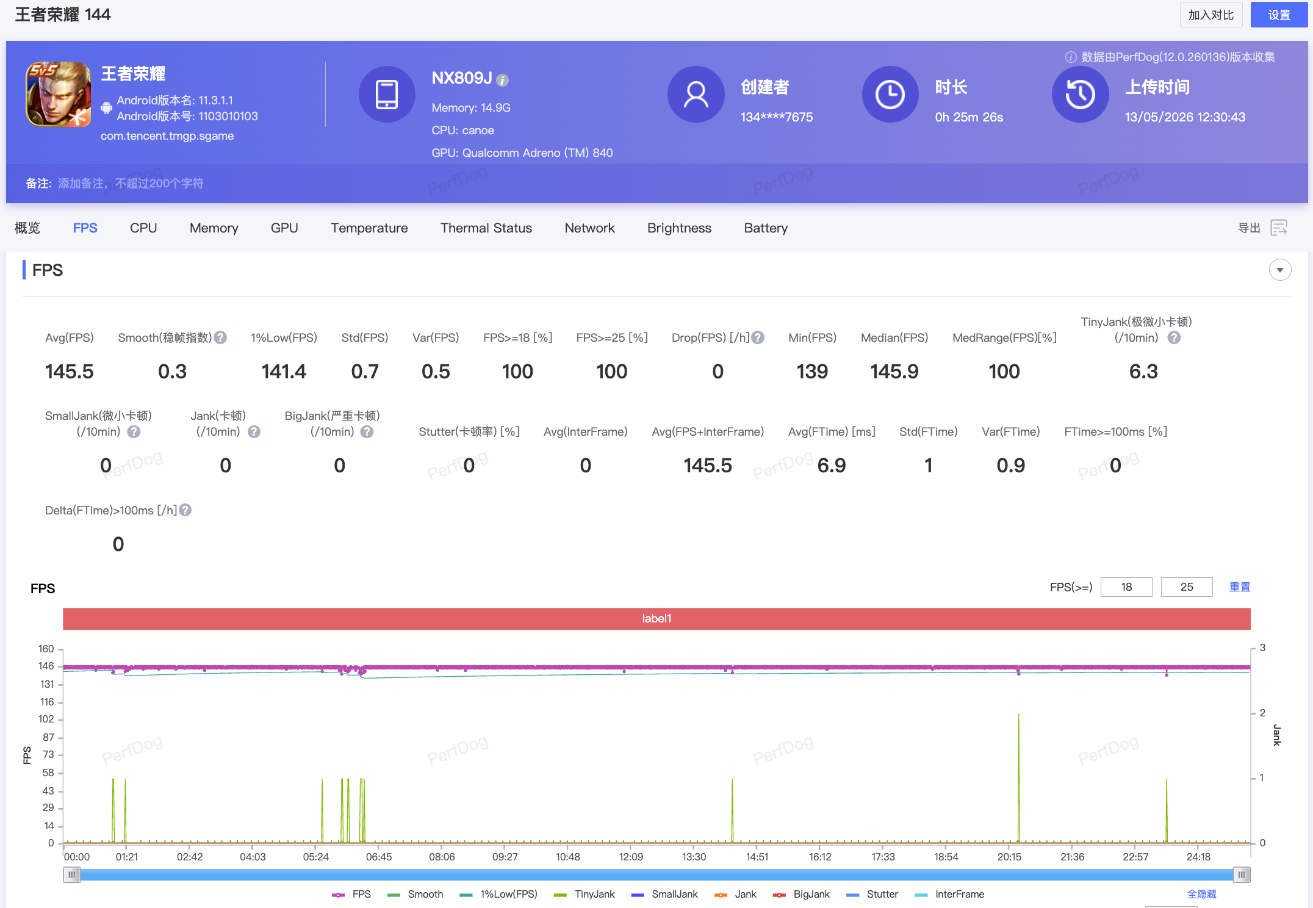Image resolution: width=1313 pixels, height=908 pixels.
Task: Switch to the 概览 tab
Action: [x=28, y=228]
